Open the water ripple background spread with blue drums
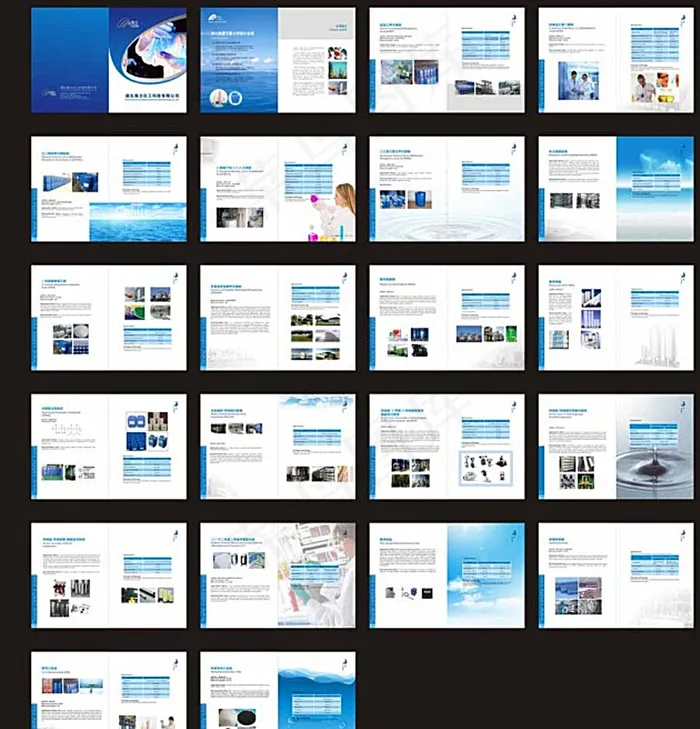 click(447, 189)
